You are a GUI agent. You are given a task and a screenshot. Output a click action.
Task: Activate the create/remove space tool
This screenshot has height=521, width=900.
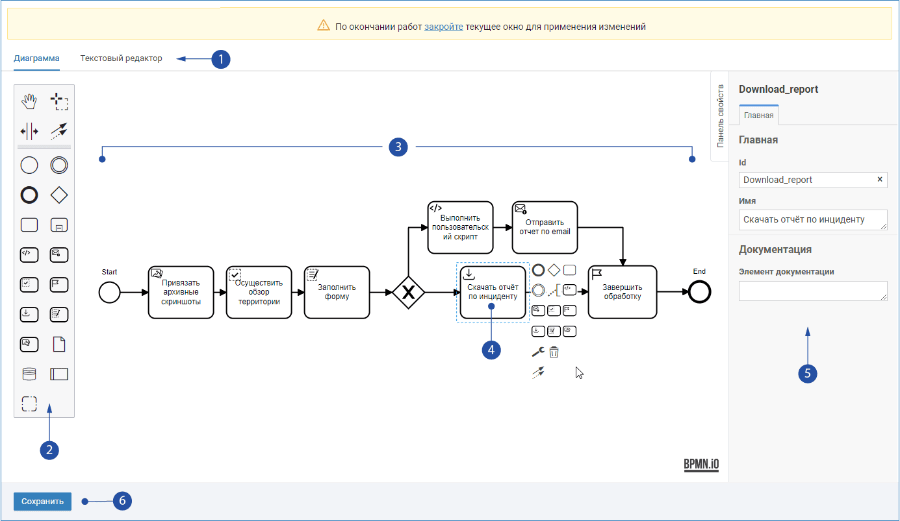coord(29,131)
